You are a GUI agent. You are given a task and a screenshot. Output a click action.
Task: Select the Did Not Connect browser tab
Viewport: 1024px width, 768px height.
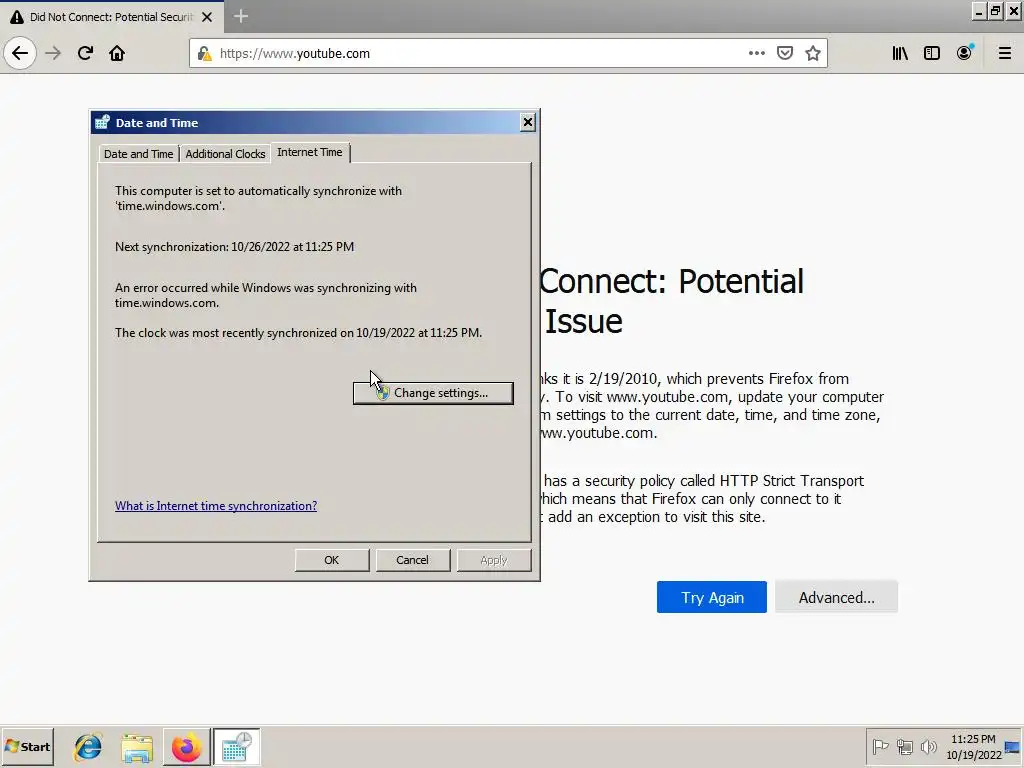(111, 17)
